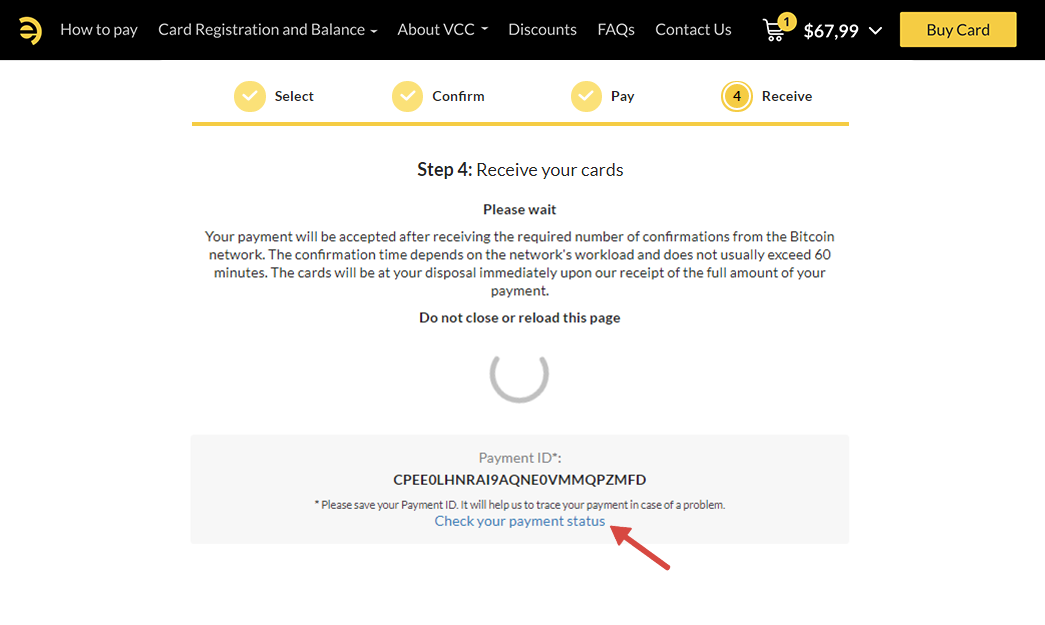Click the Select step checkmark icon

pos(250,96)
